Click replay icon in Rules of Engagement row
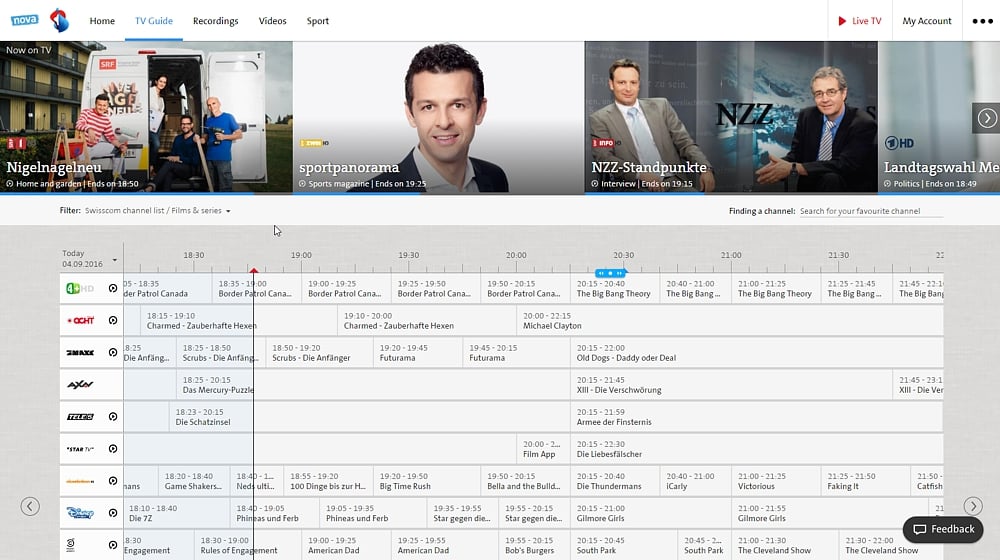Screen dimensions: 1000x560 click(113, 545)
